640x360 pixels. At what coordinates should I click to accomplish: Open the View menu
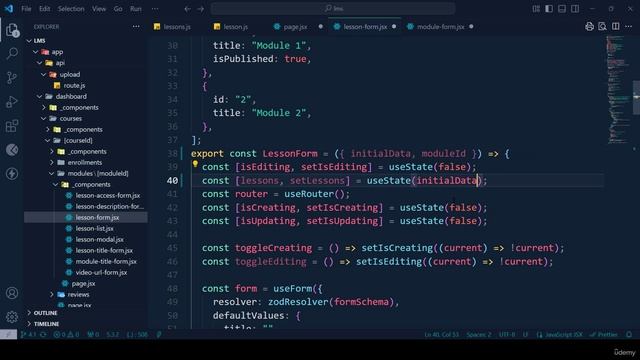[x=99, y=9]
